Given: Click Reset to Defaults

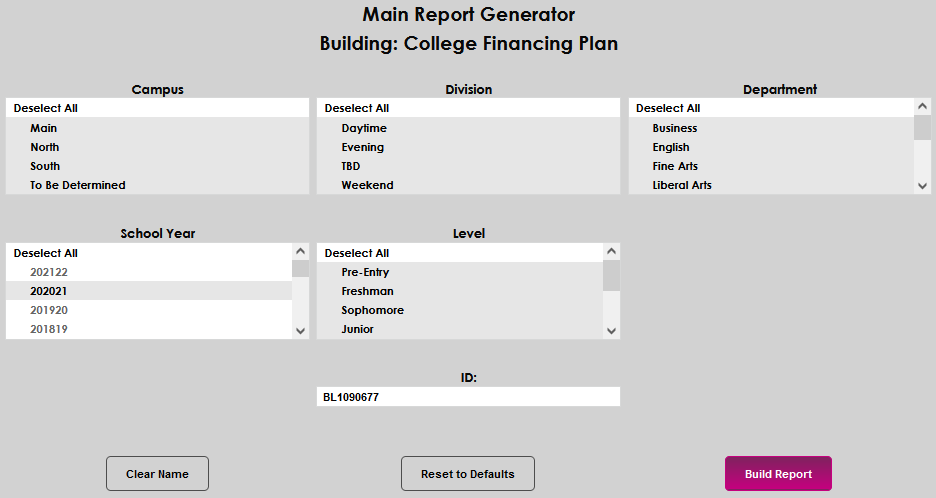Looking at the screenshot, I should tap(468, 474).
